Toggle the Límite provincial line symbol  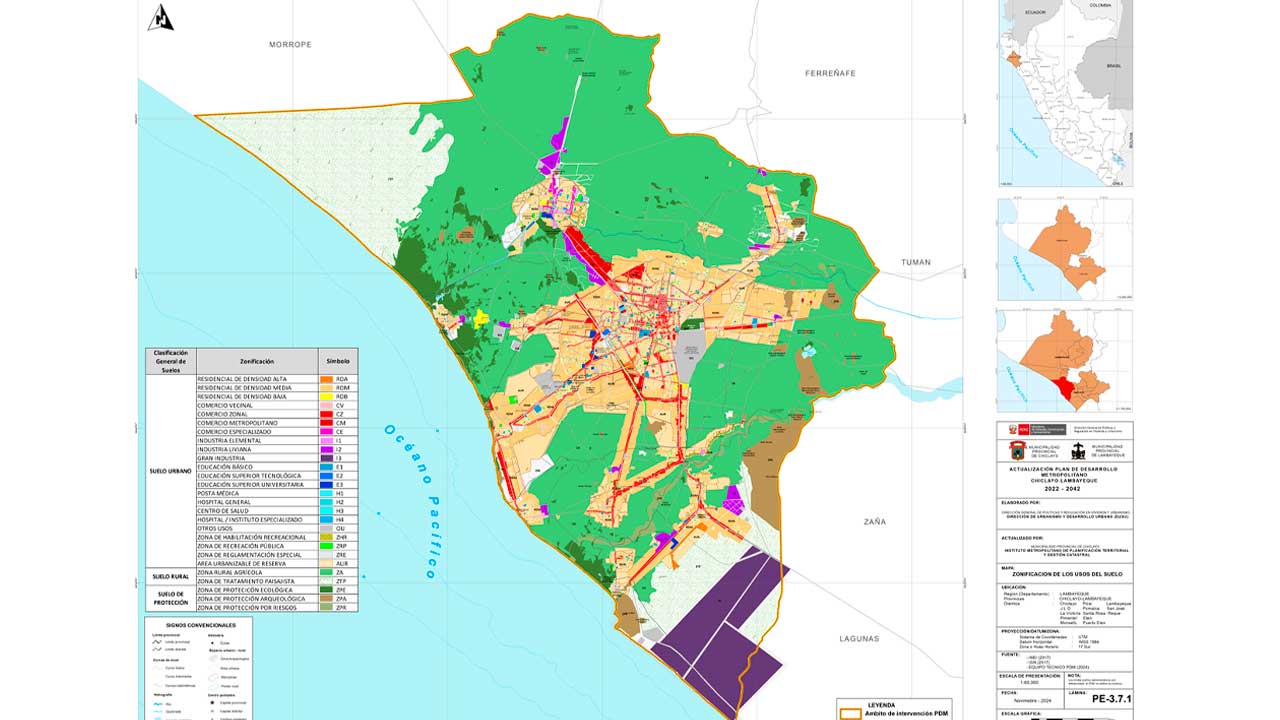pyautogui.click(x=156, y=642)
